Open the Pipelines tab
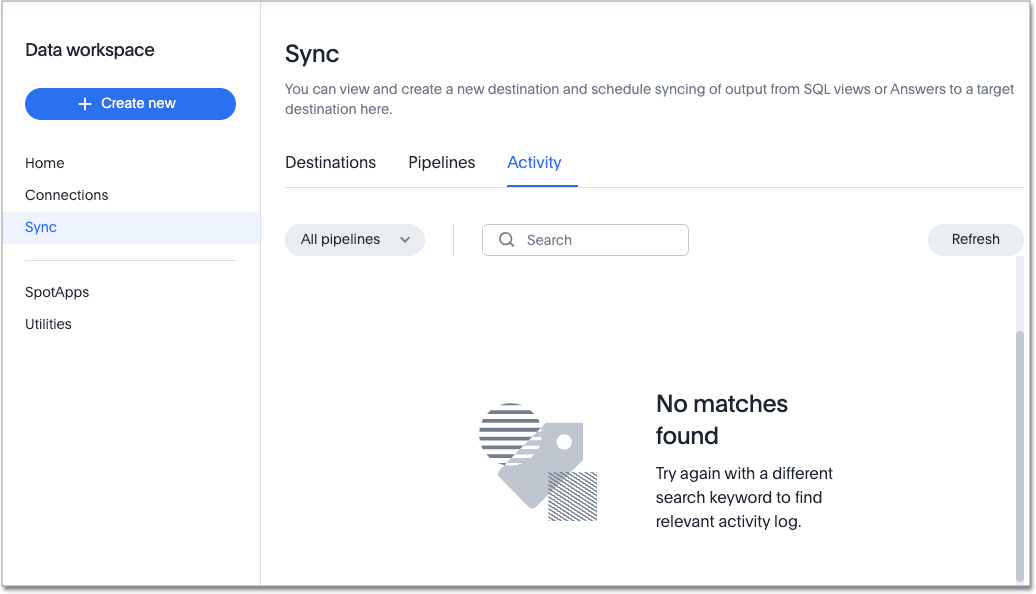 point(441,162)
